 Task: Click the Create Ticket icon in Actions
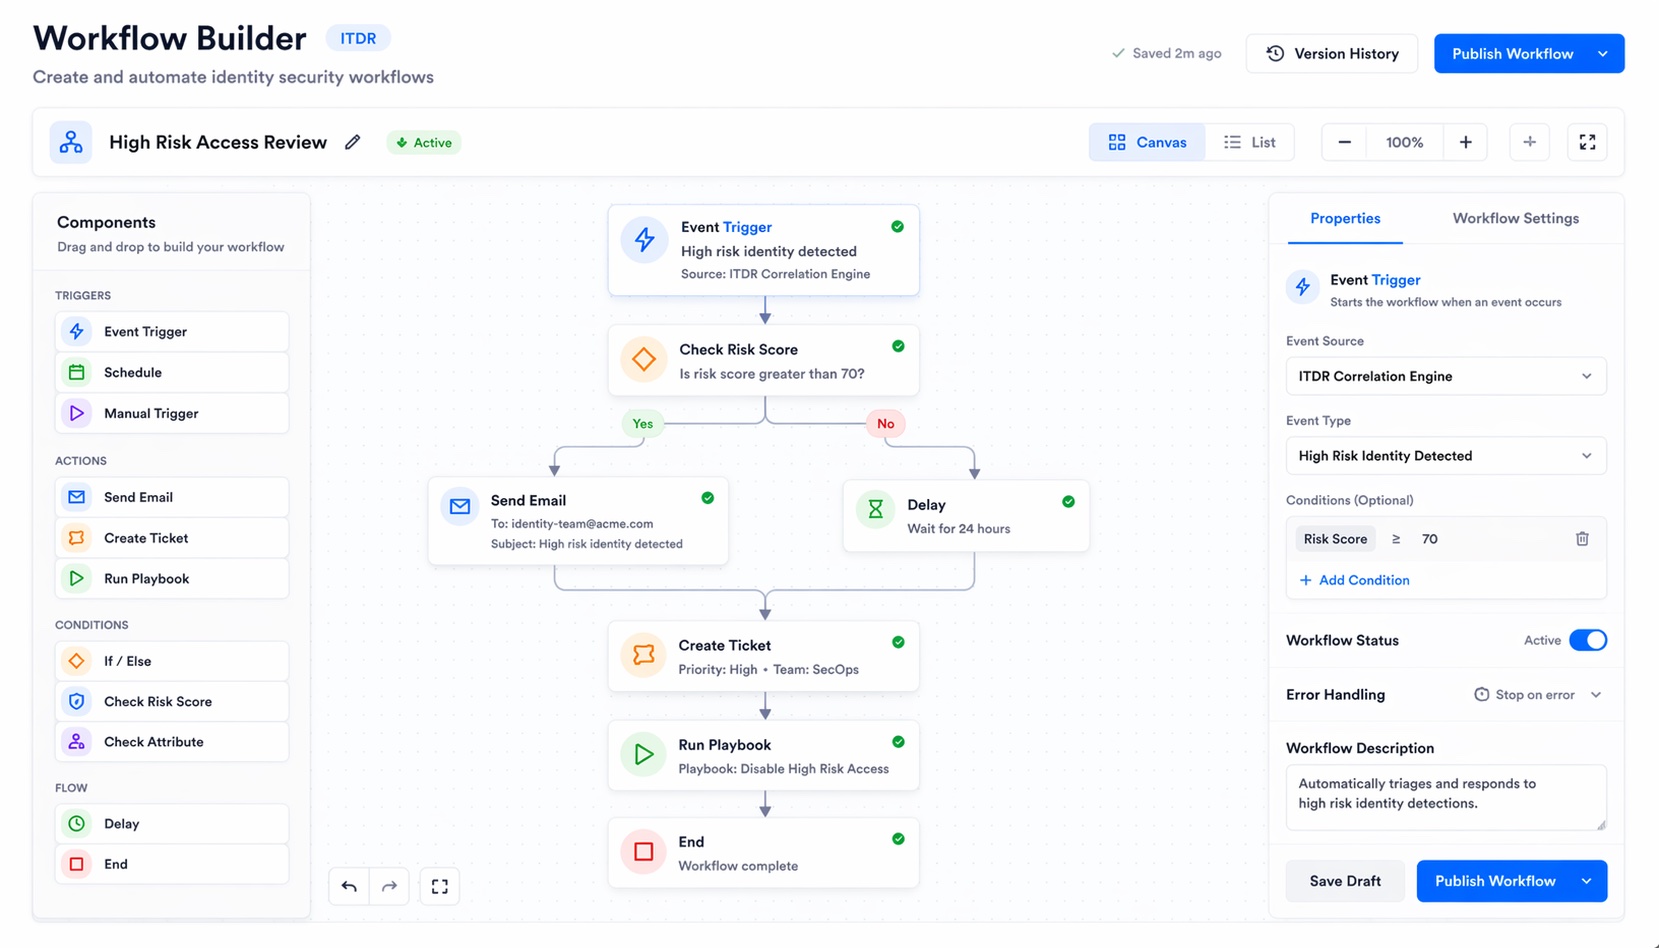pos(76,537)
